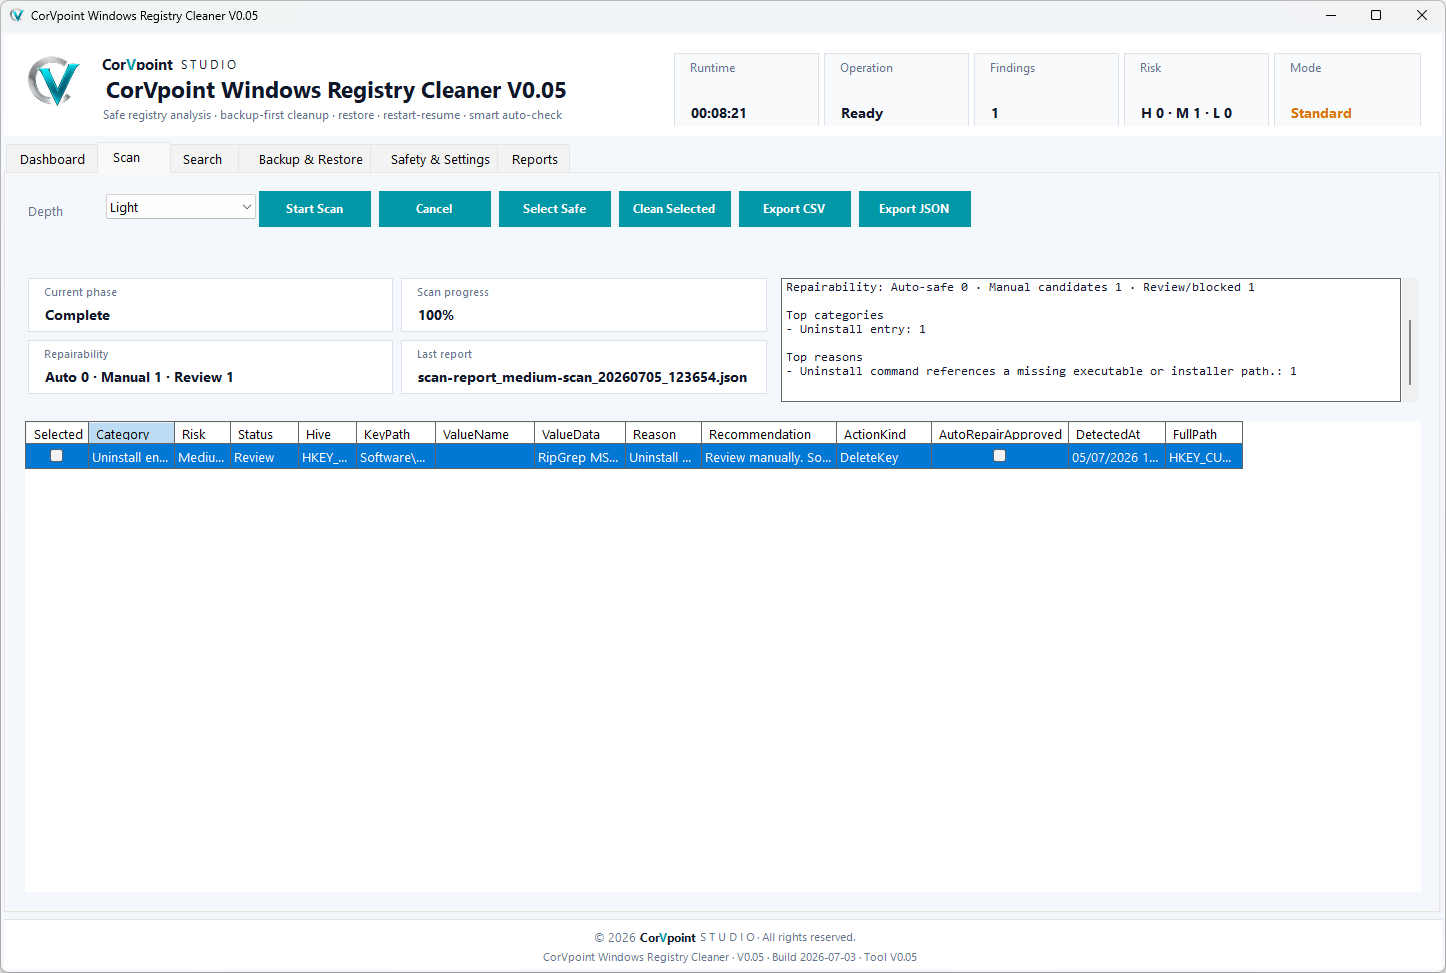
Task: Sort by the AutoRepairApproved column header
Action: coord(1000,434)
